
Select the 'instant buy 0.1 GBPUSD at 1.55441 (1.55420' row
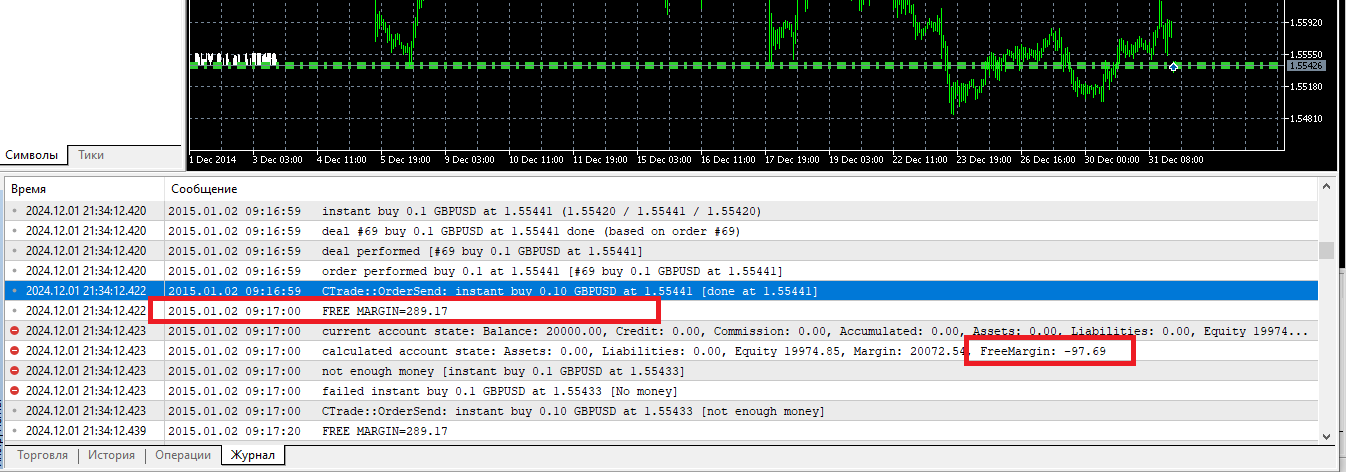coord(661,211)
